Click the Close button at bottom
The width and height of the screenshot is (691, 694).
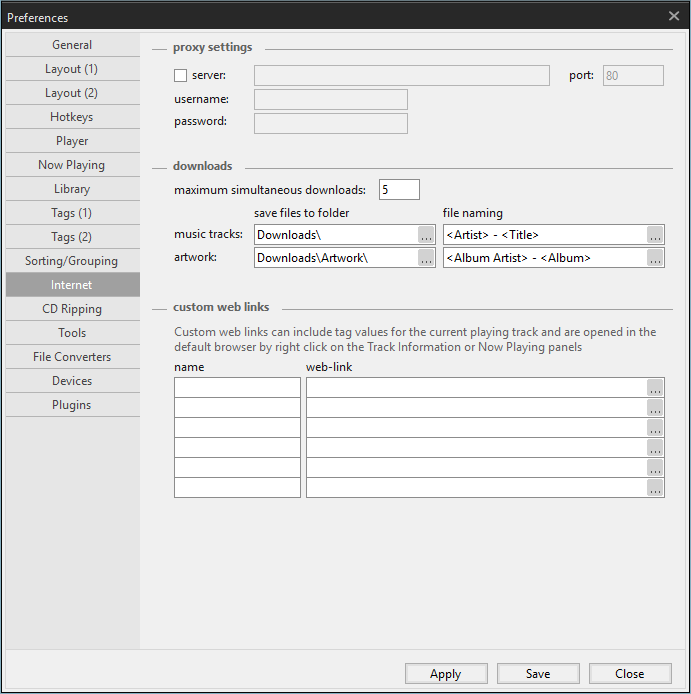click(630, 674)
